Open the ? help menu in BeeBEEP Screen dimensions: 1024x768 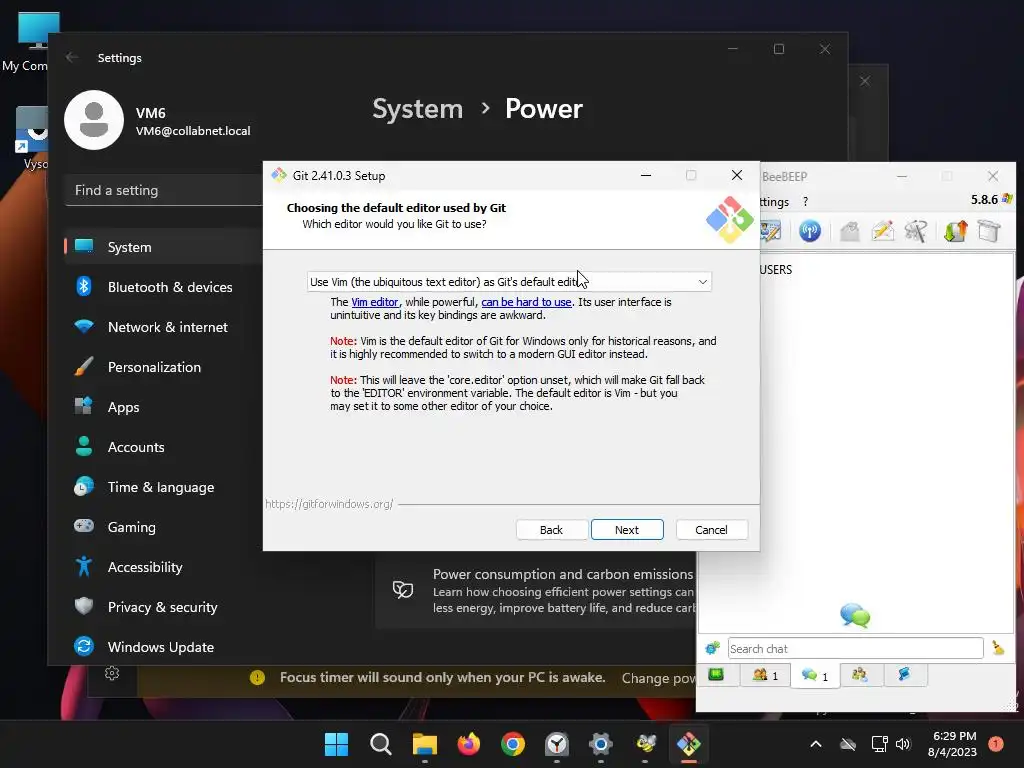(805, 202)
